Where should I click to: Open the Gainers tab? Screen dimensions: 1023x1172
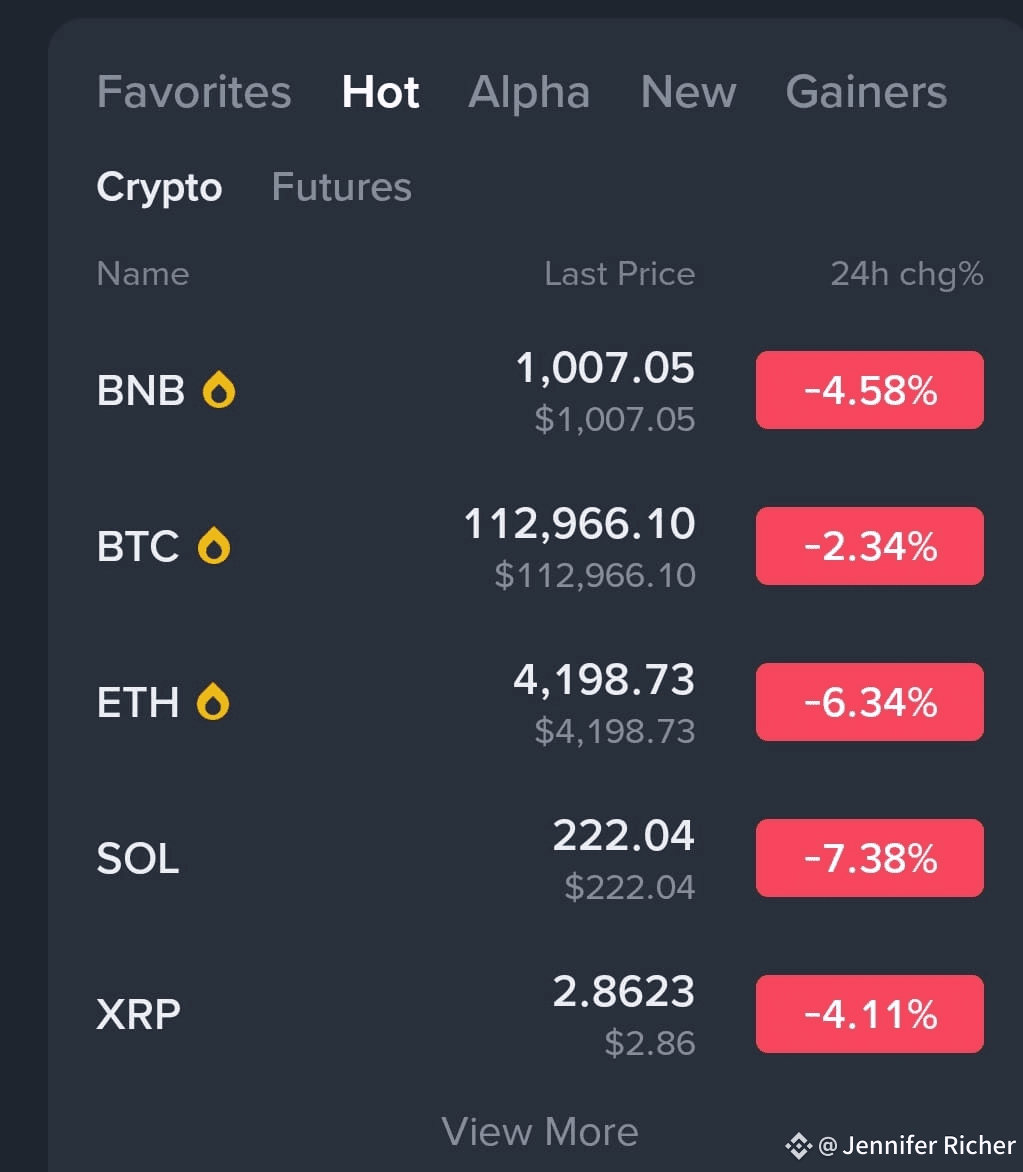[x=866, y=92]
